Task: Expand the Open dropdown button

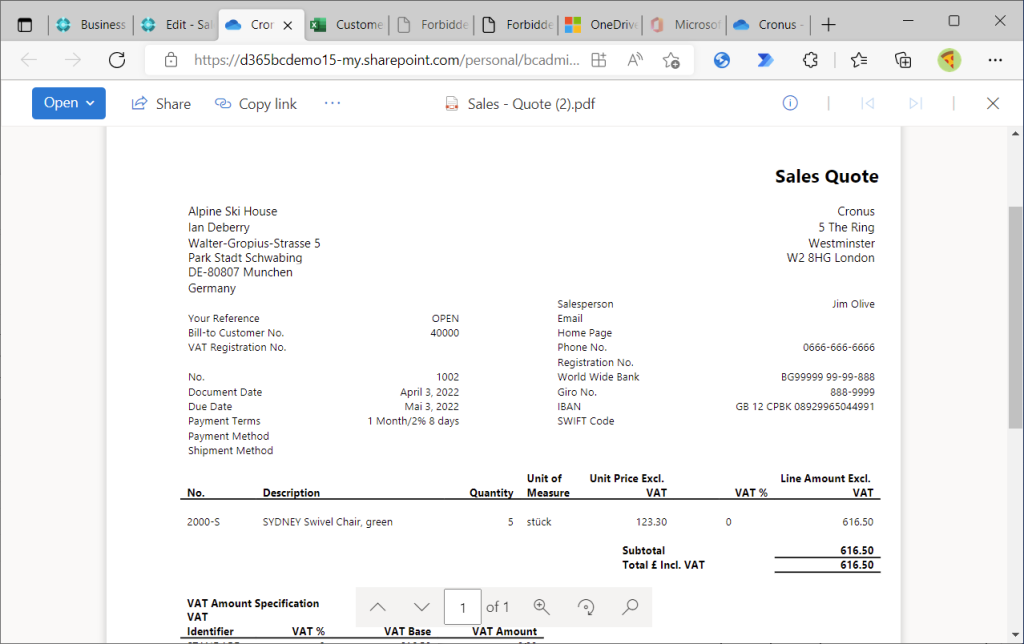Action: pos(69,103)
